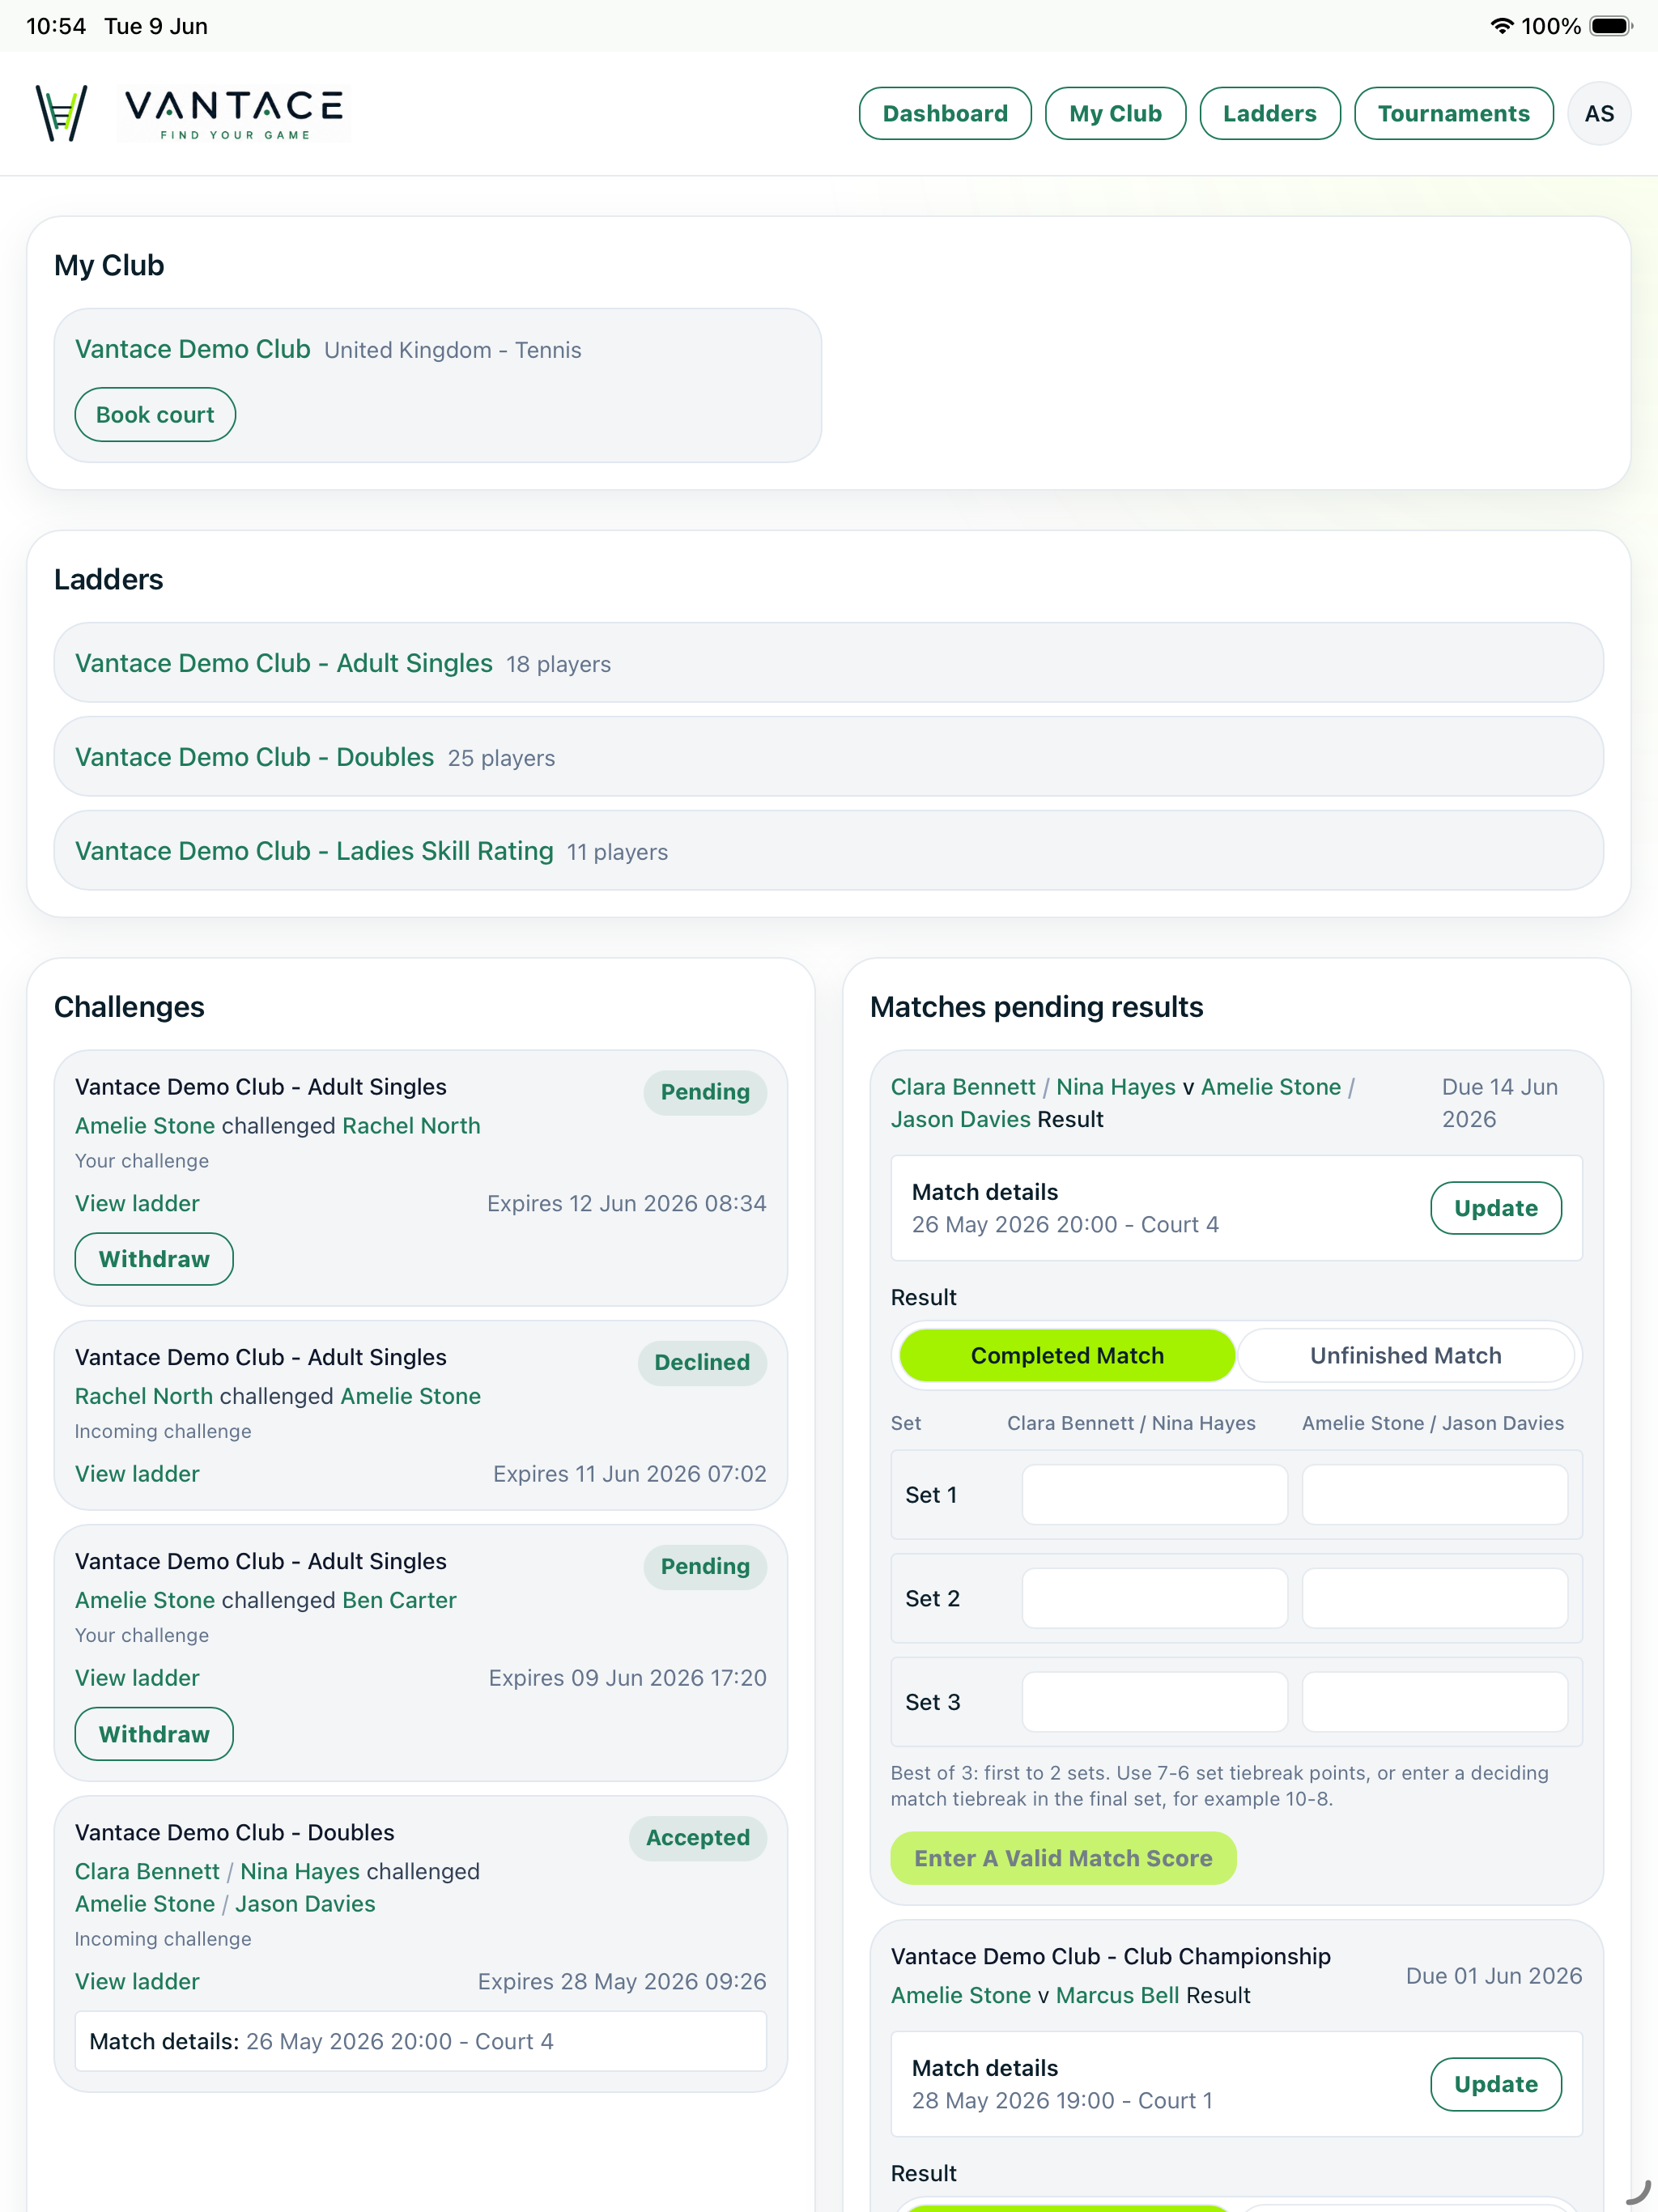Click the Pending badge on the Rachel North challenge
1658x2212 pixels.
pyautogui.click(x=705, y=1092)
